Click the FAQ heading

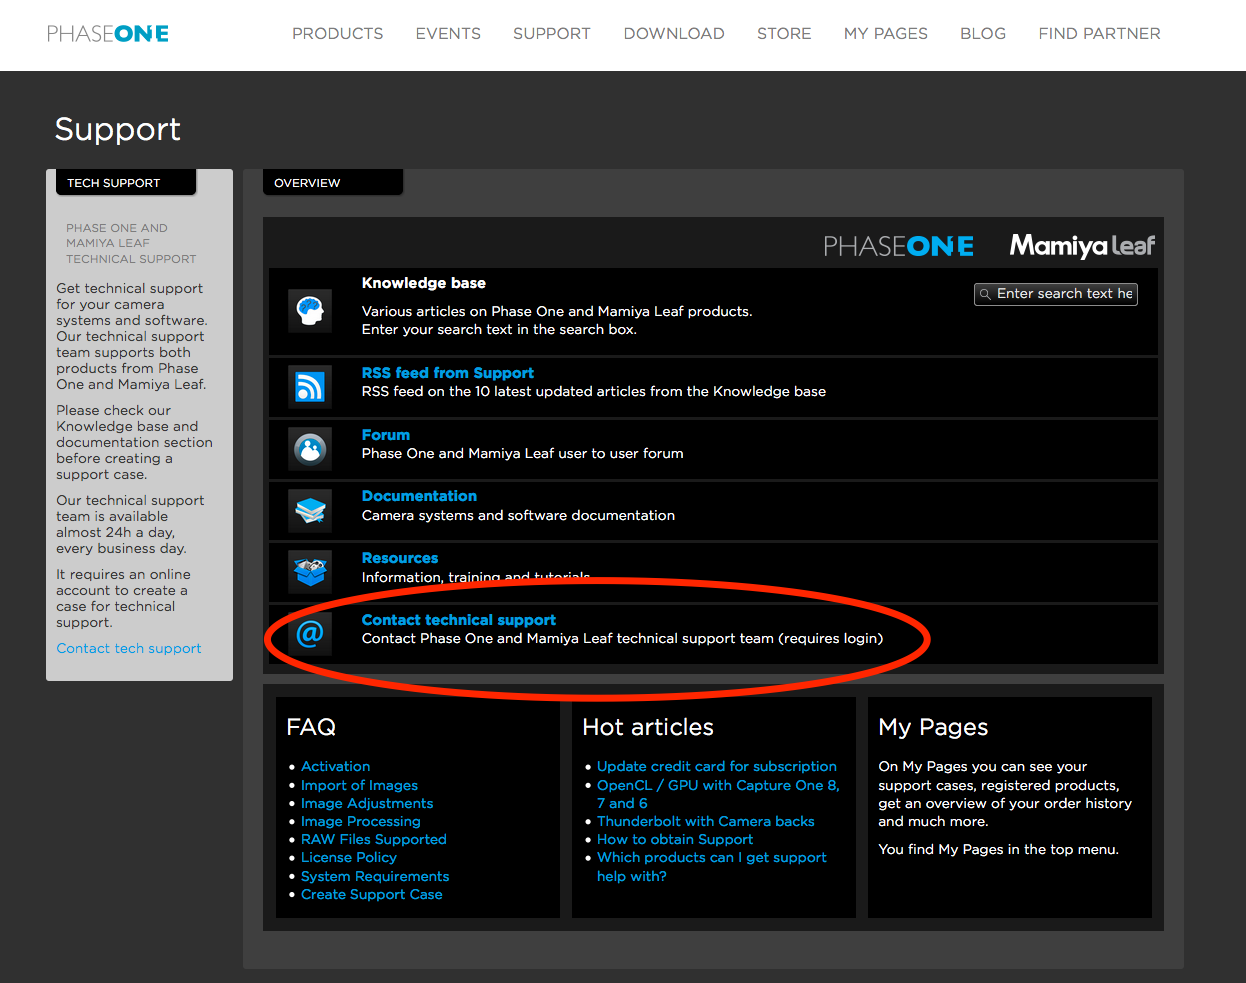(x=311, y=727)
